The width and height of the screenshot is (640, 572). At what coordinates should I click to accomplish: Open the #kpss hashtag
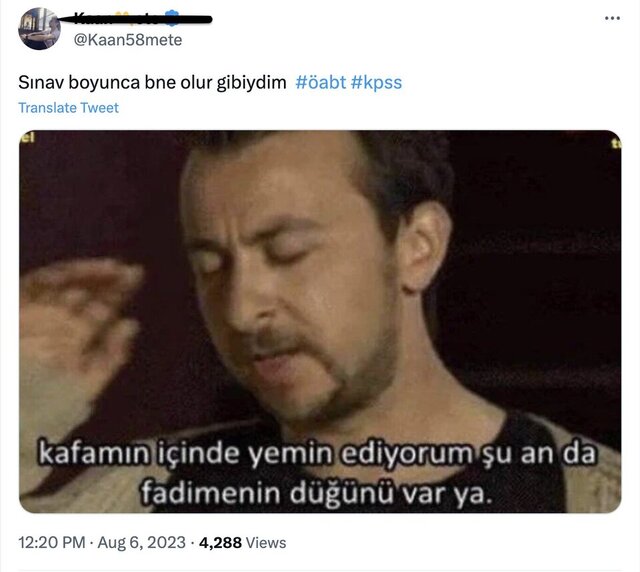(376, 83)
